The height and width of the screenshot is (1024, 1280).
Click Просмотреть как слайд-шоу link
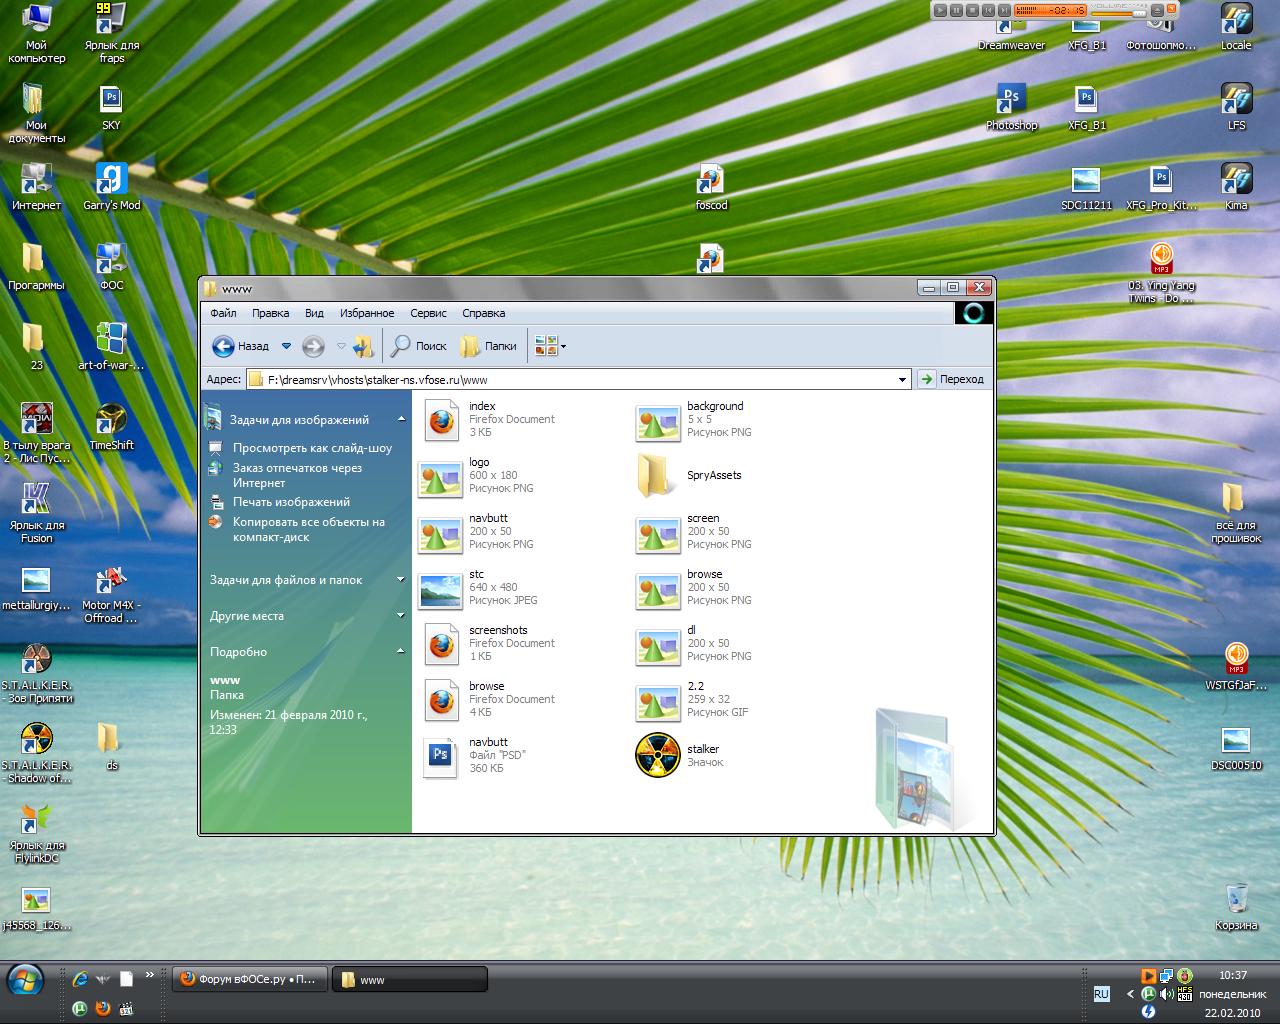pos(312,448)
